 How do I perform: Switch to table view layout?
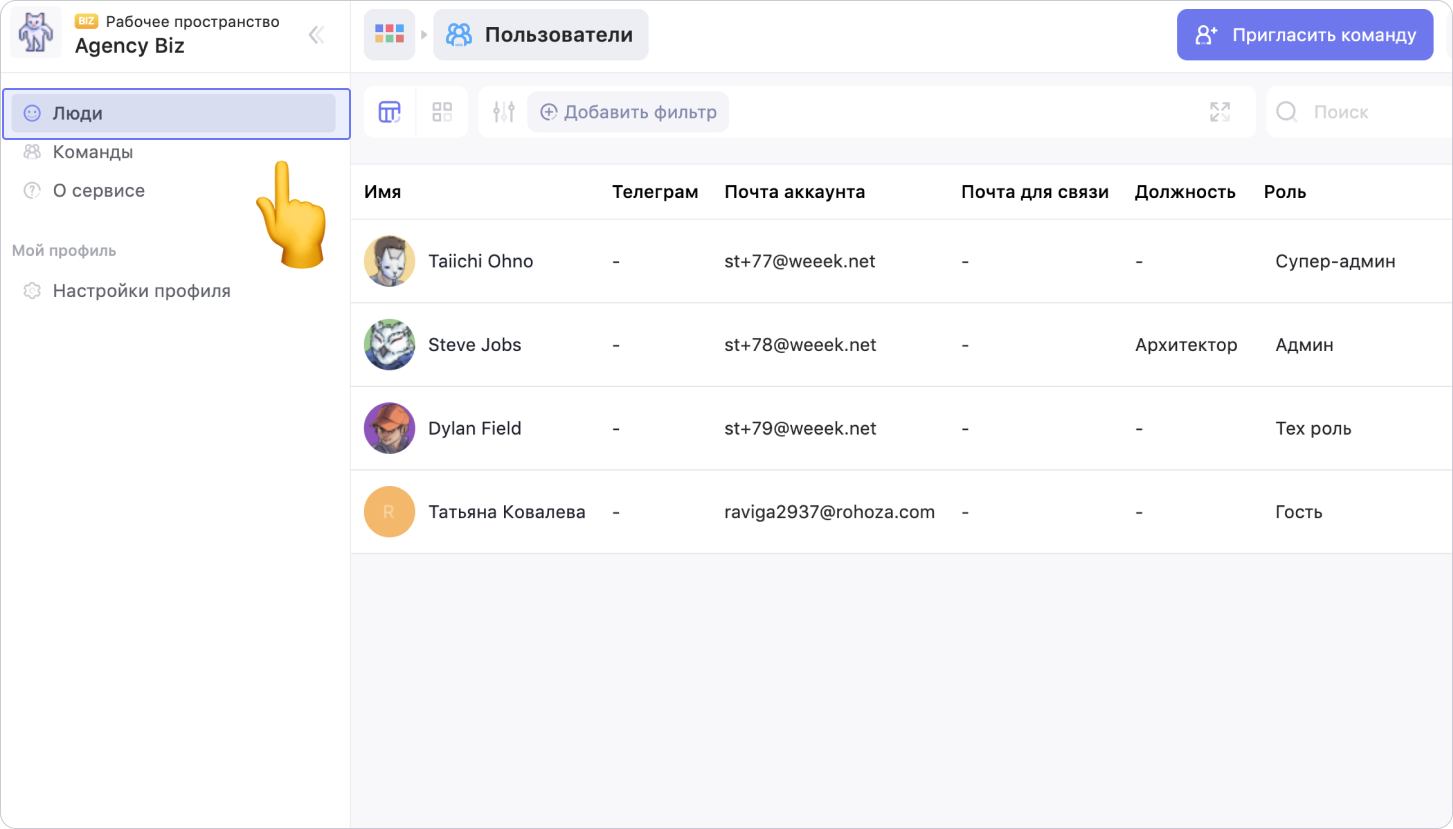389,112
